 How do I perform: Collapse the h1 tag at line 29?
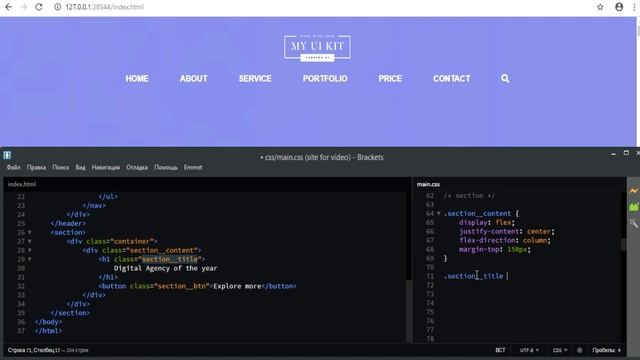[x=29, y=259]
